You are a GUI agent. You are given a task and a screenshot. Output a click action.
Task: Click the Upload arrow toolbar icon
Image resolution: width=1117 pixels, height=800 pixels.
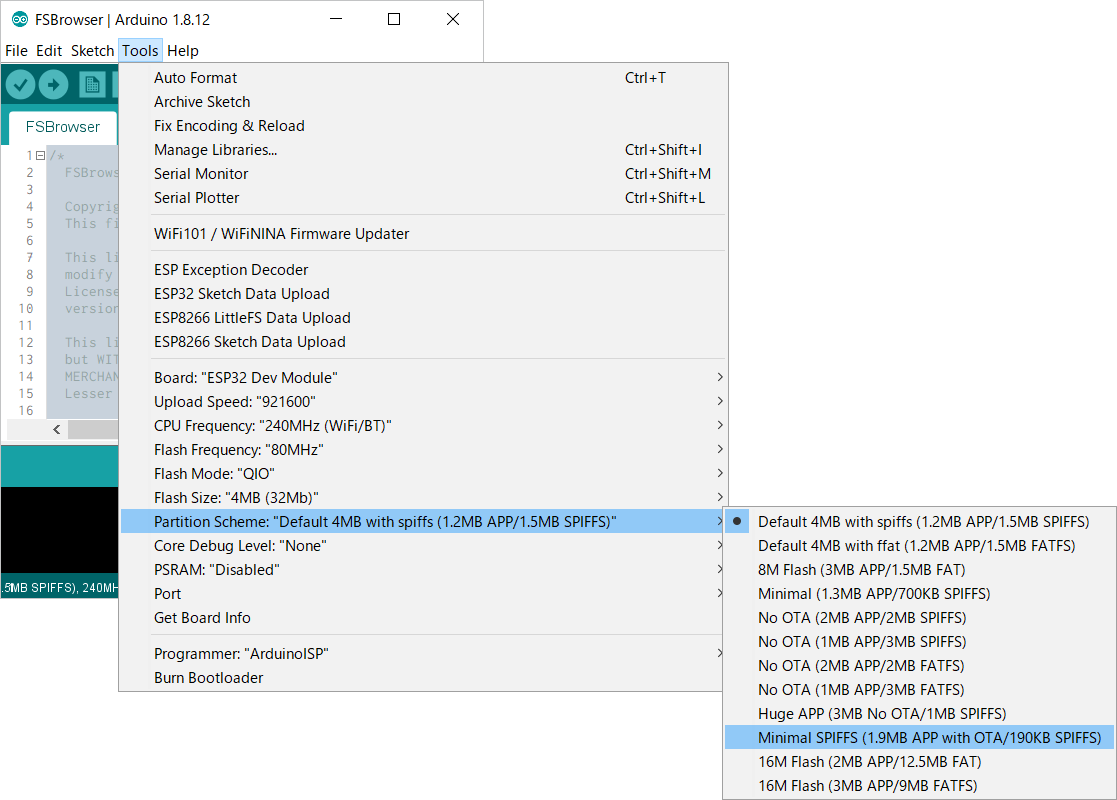pos(53,85)
